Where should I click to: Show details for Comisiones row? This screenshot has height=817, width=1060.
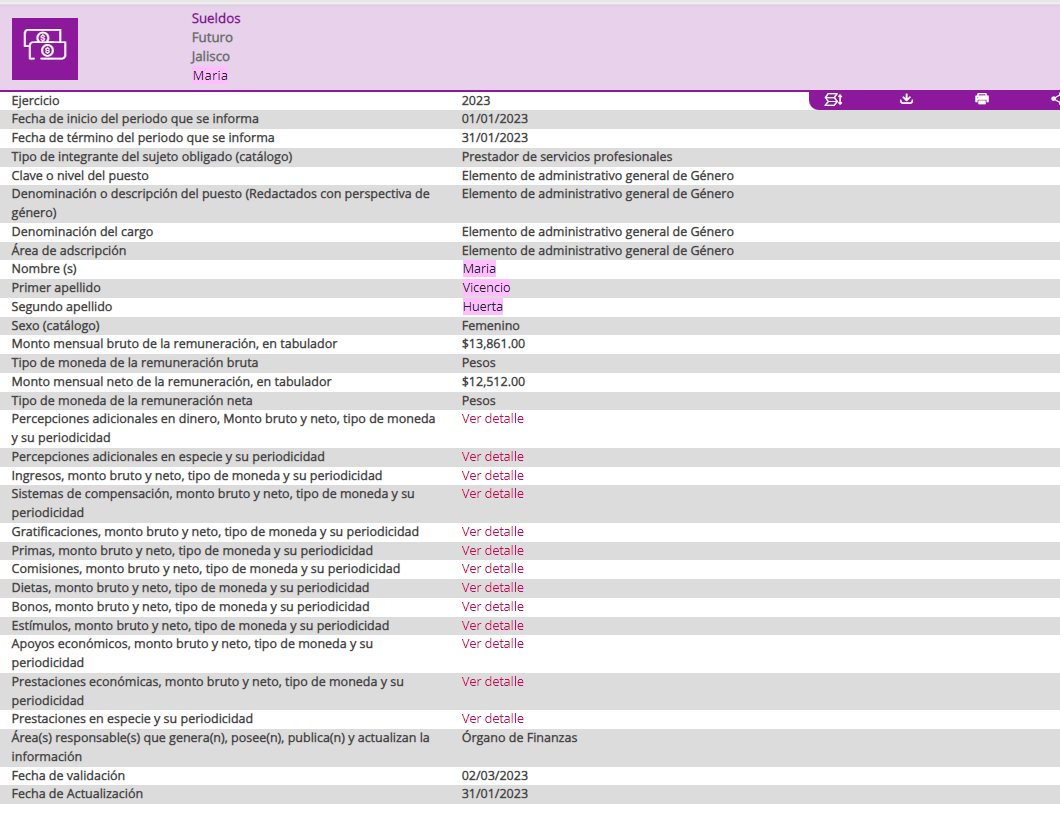tap(492, 569)
